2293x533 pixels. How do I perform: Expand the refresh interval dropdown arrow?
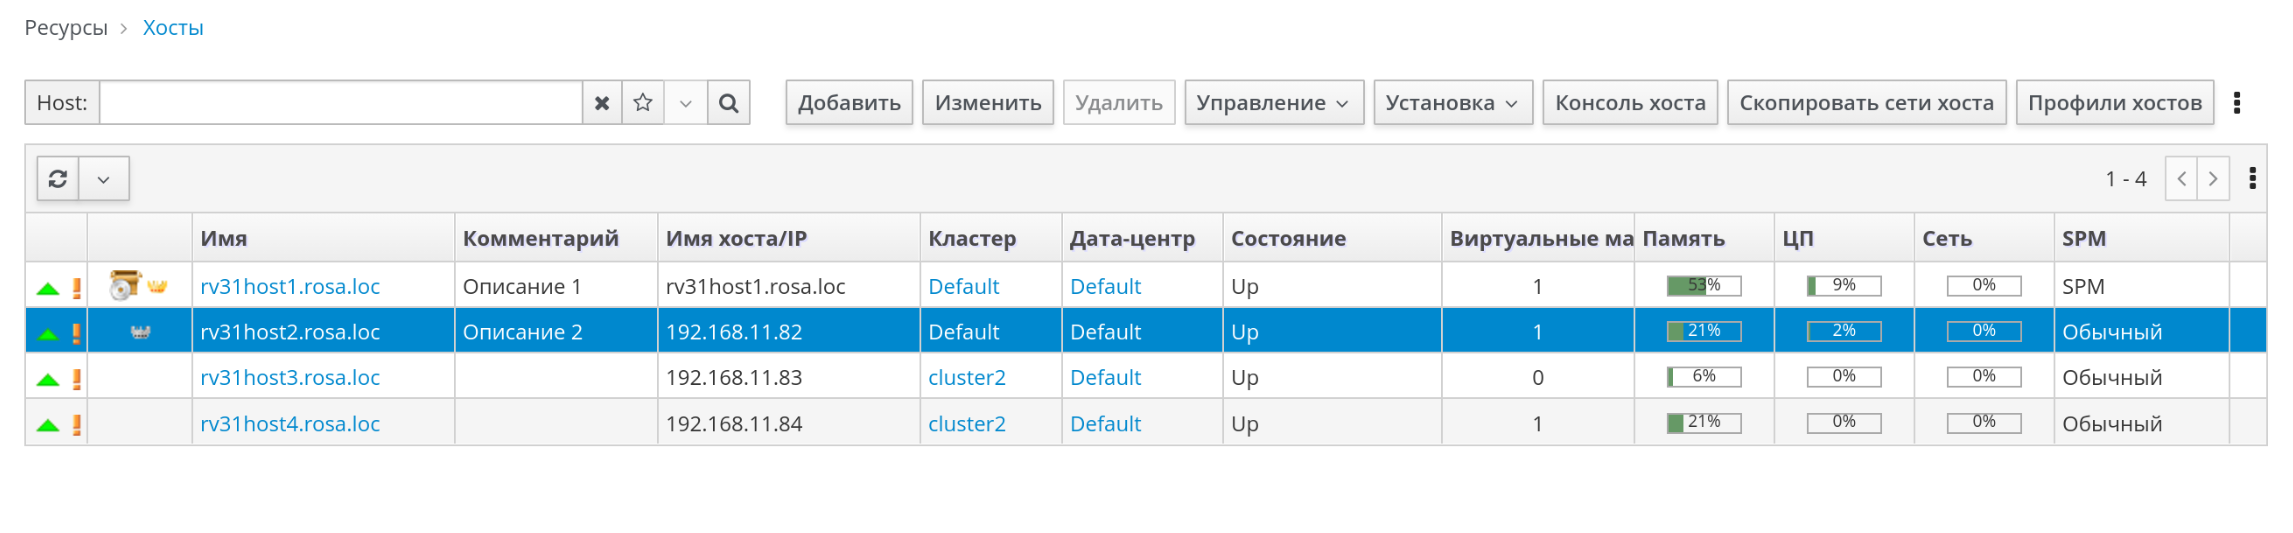(103, 179)
